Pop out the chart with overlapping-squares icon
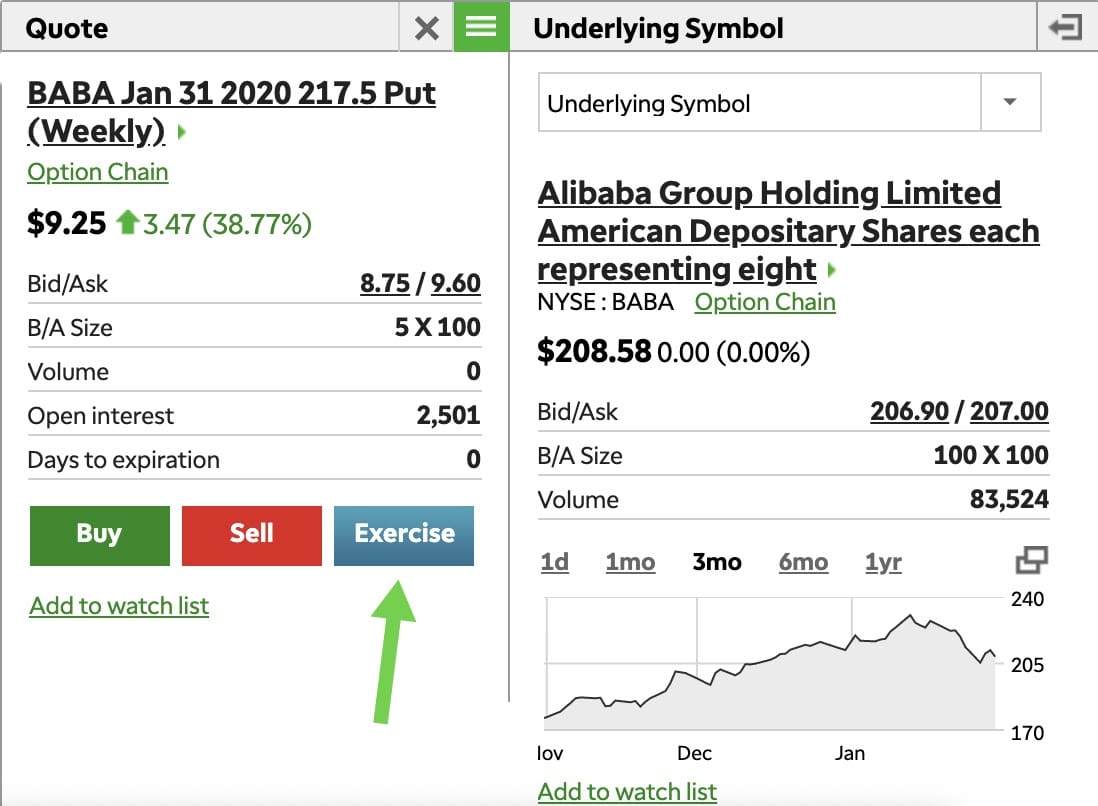The image size is (1098, 806). (x=1031, y=560)
